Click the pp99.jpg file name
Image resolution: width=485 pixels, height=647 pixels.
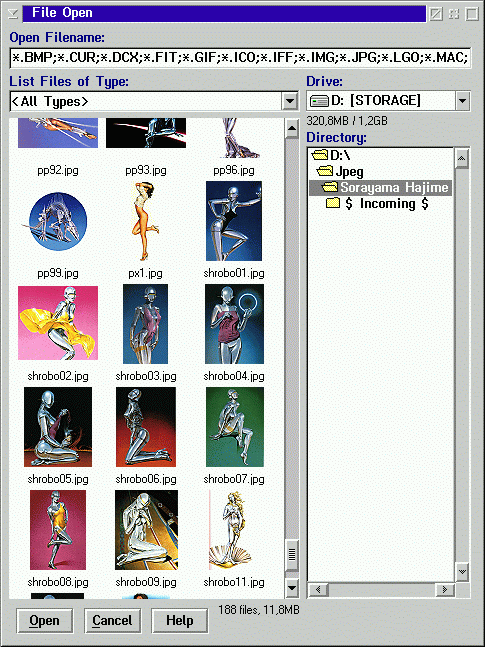[58, 273]
